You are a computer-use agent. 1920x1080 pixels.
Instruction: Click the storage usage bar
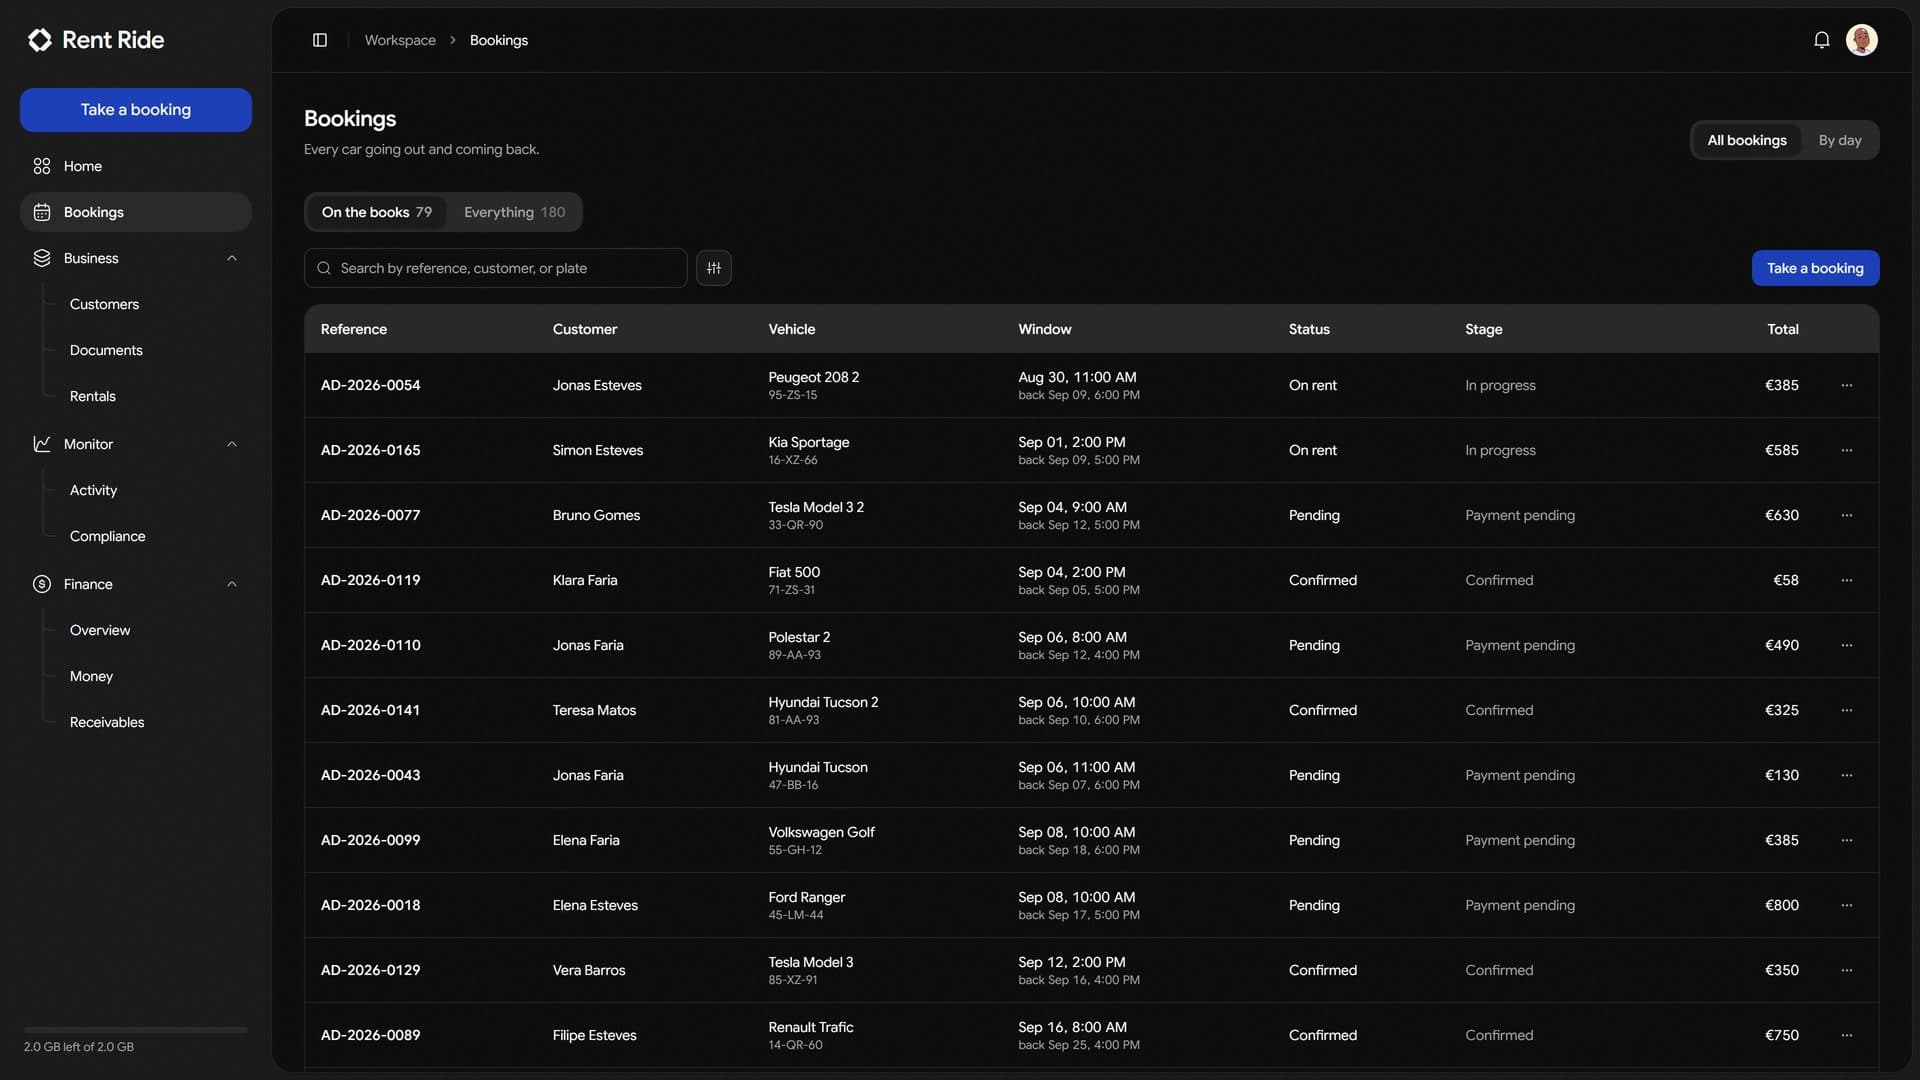coord(136,1029)
